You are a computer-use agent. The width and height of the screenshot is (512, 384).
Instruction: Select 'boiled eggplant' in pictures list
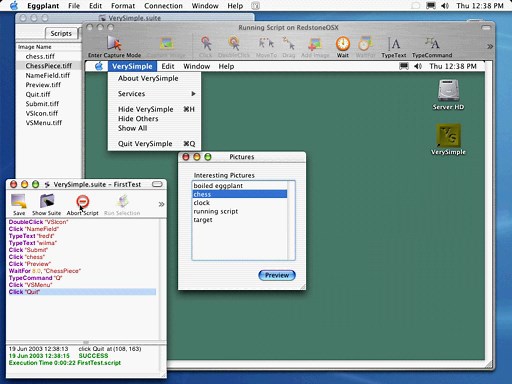click(239, 186)
